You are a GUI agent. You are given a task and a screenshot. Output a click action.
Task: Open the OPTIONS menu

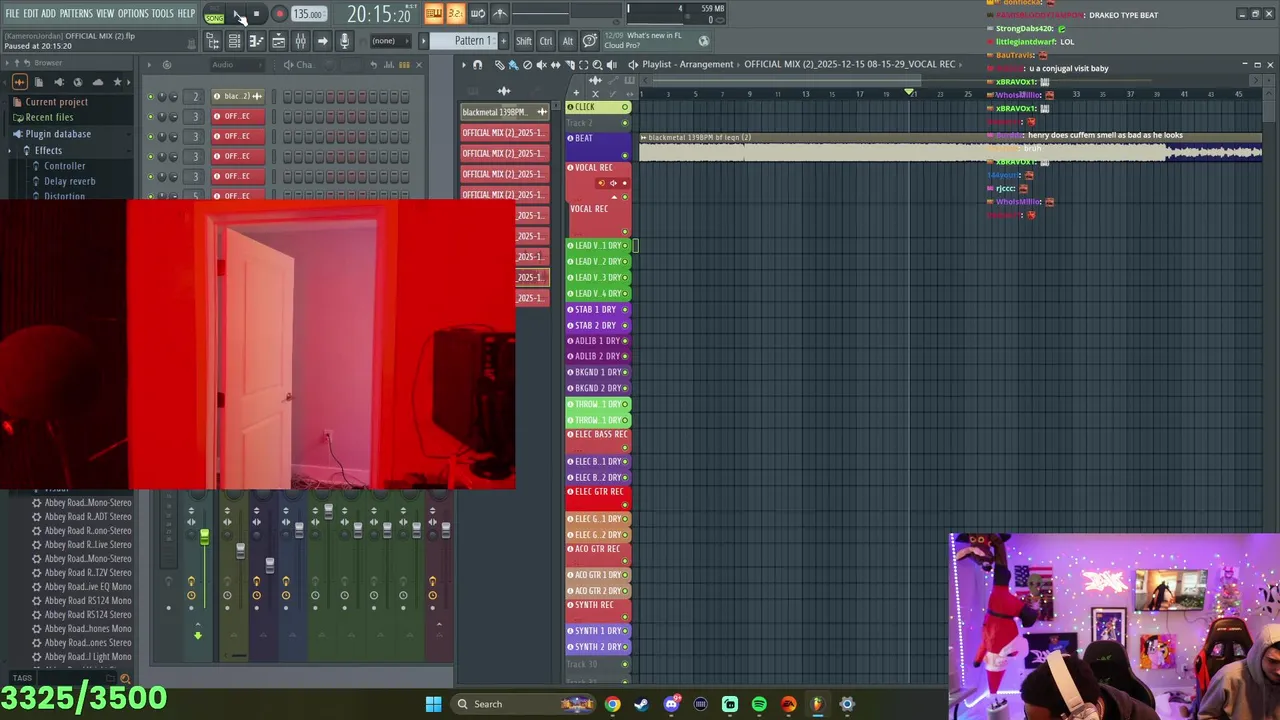[133, 14]
